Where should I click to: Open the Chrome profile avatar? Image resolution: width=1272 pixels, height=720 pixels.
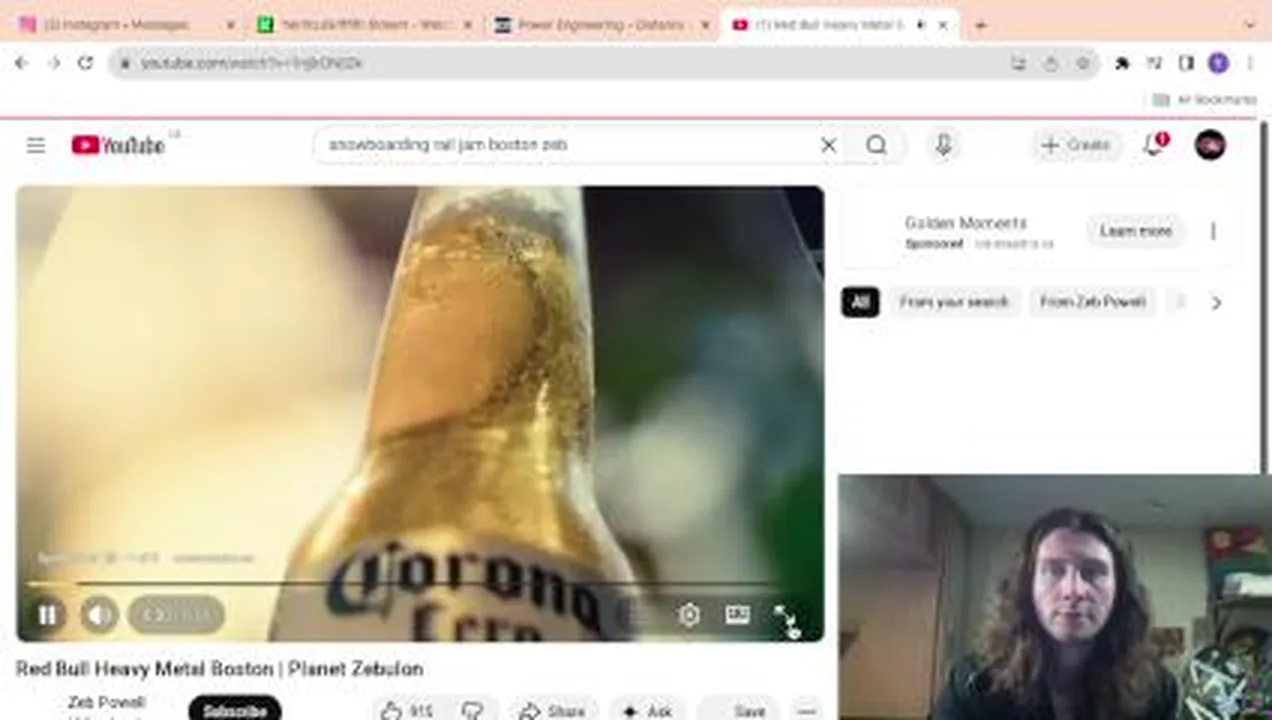click(1218, 63)
